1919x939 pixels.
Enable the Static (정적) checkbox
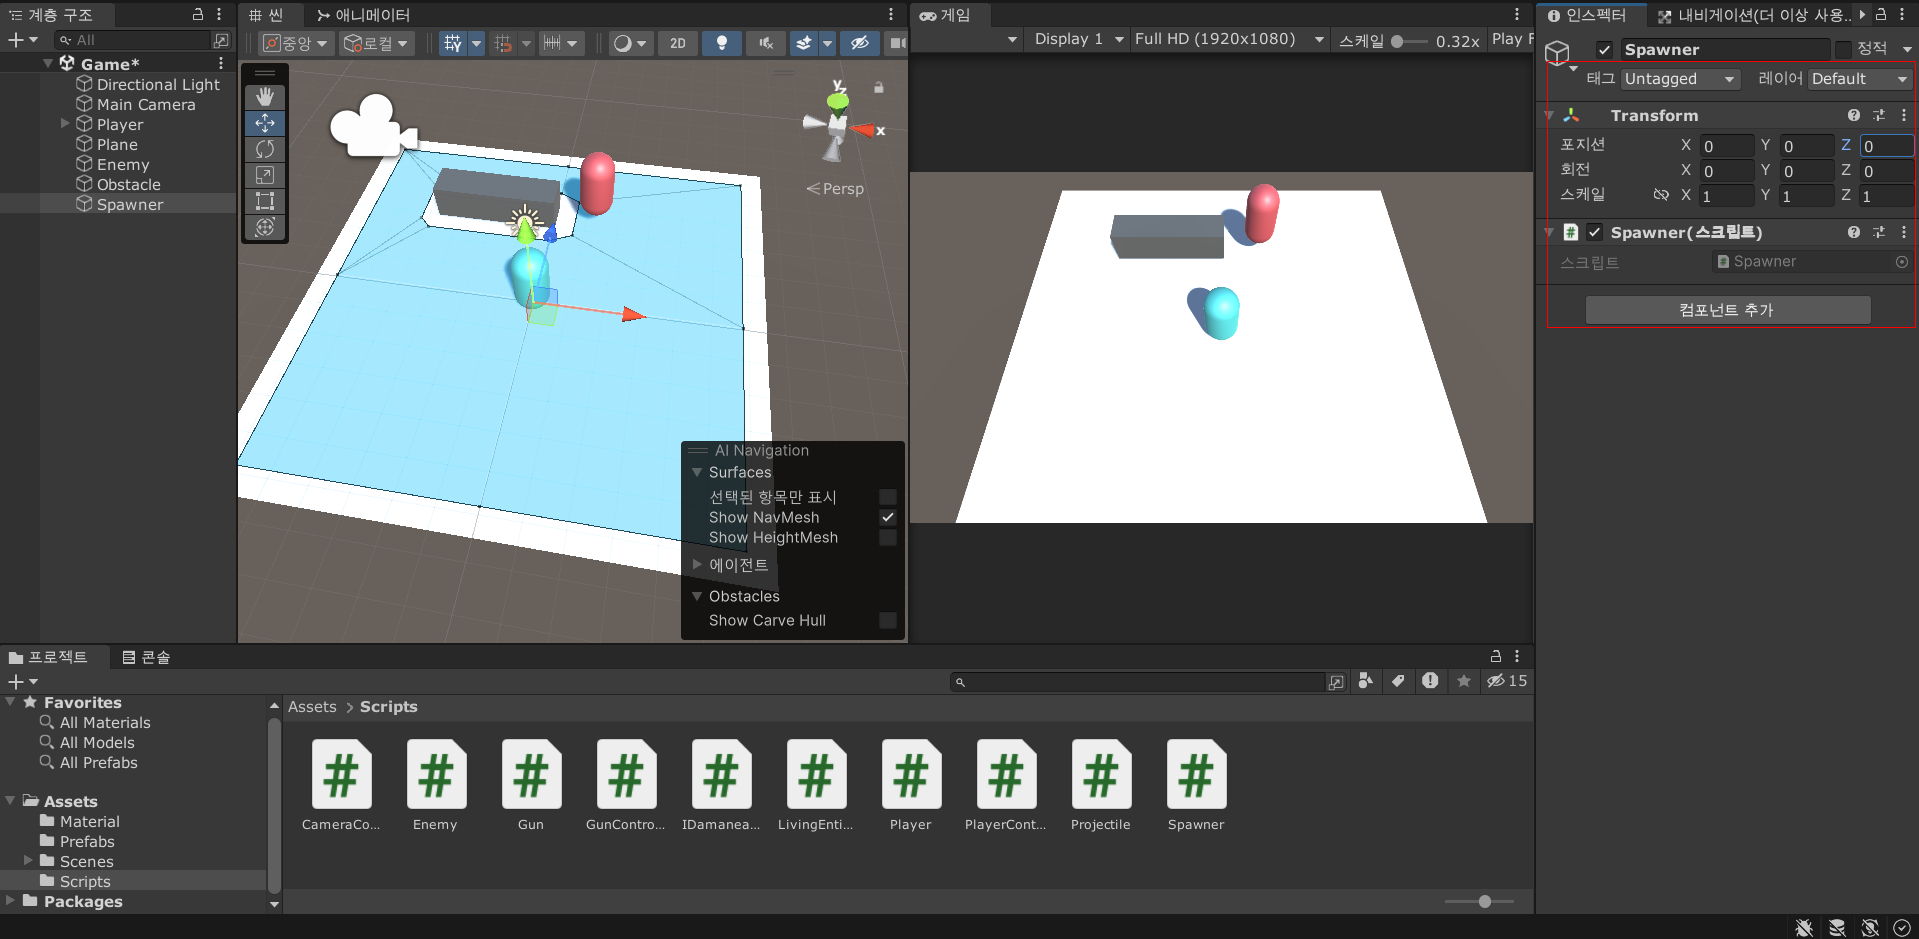tap(1843, 49)
